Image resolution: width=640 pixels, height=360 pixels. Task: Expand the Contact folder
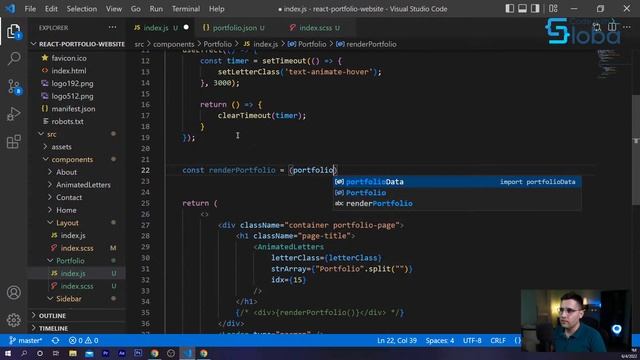77,197
